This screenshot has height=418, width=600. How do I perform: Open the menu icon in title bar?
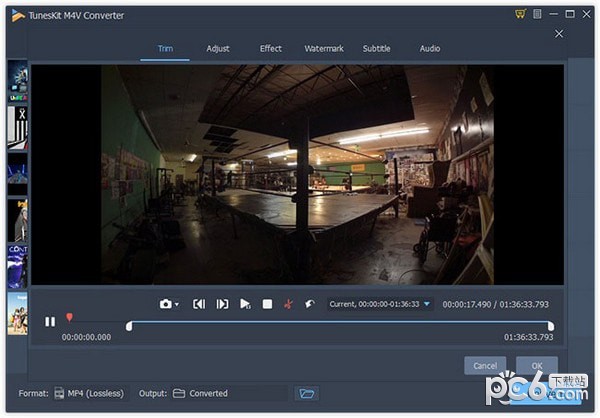click(x=537, y=14)
